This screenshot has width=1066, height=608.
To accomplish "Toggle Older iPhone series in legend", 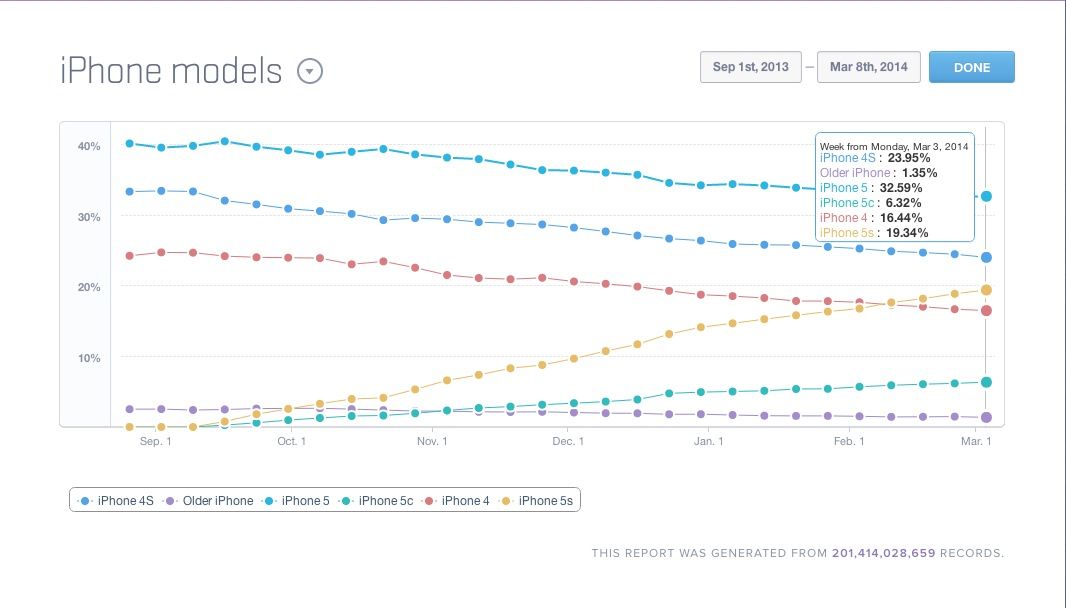I will (x=209, y=500).
